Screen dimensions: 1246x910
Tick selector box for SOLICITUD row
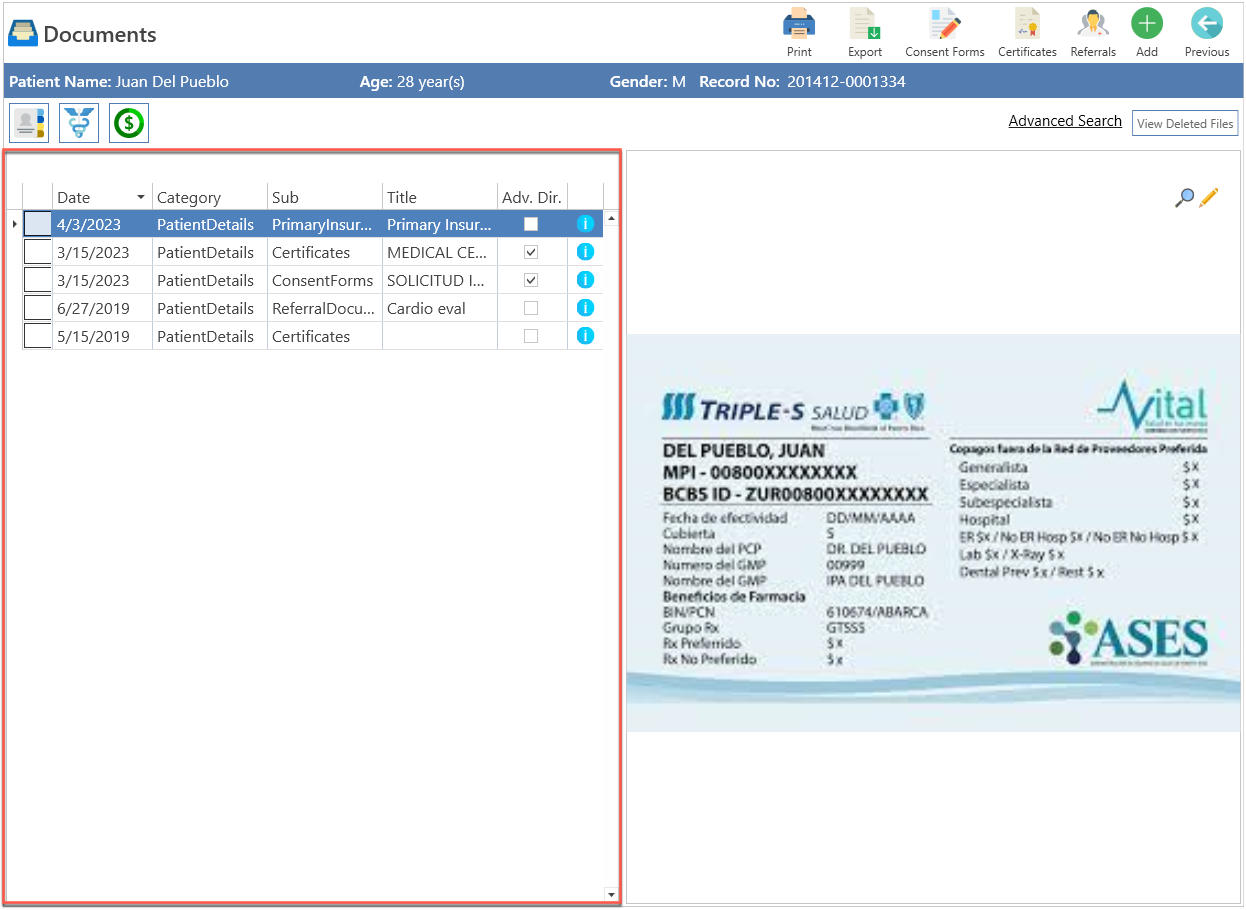(37, 280)
